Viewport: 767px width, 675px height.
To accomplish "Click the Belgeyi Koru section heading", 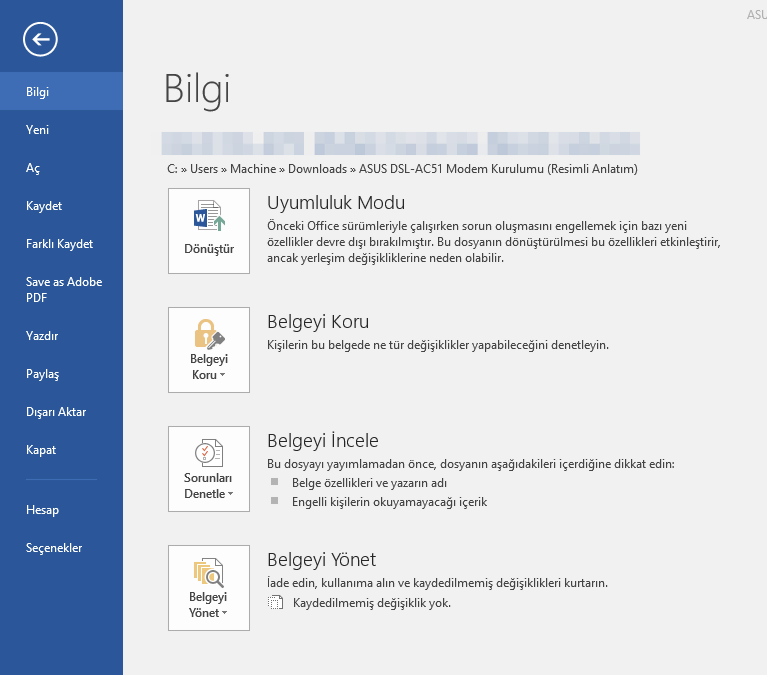I will 318,322.
